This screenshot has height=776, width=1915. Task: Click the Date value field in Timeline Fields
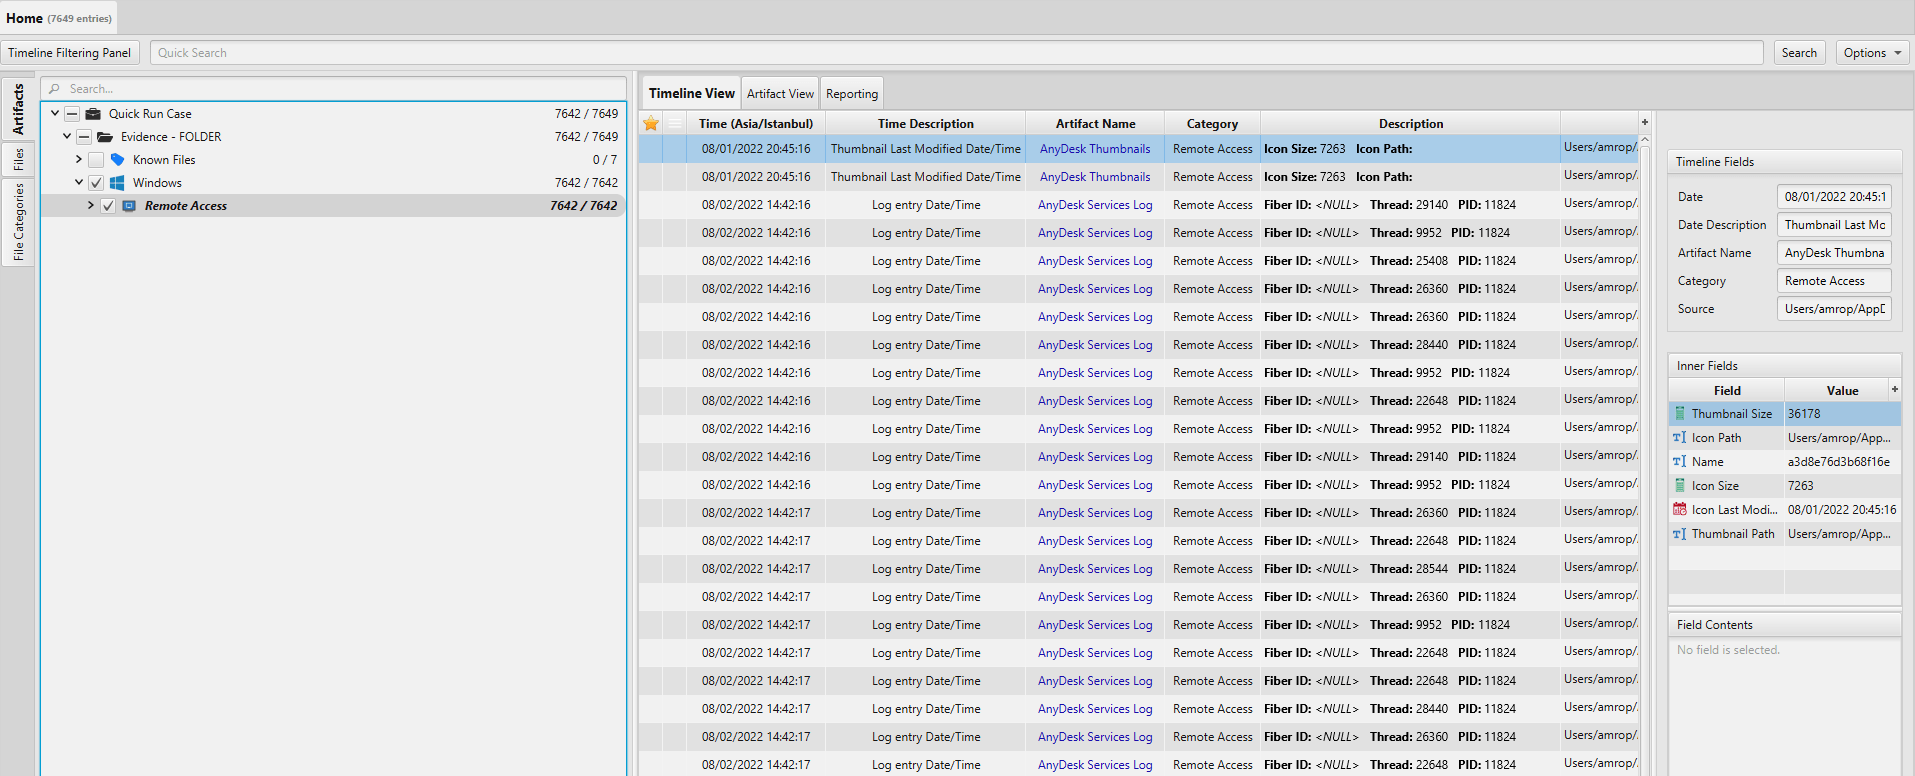point(1834,197)
